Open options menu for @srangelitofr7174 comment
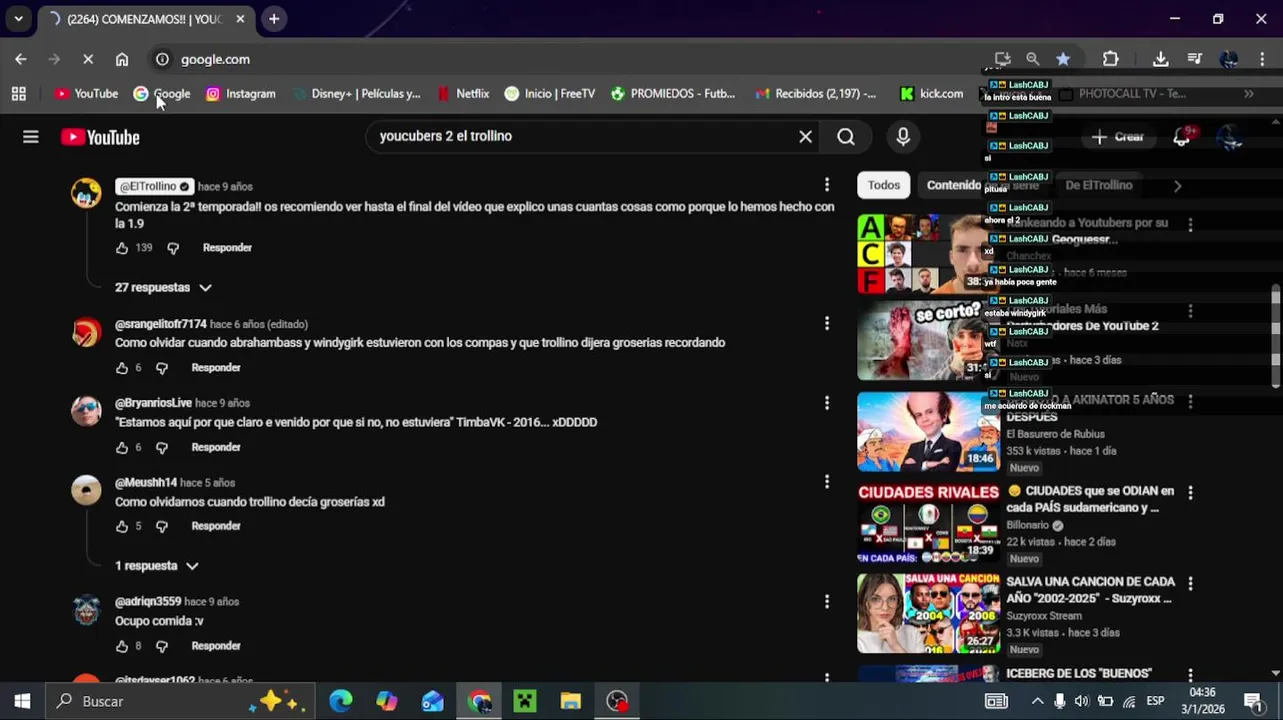 click(x=826, y=323)
